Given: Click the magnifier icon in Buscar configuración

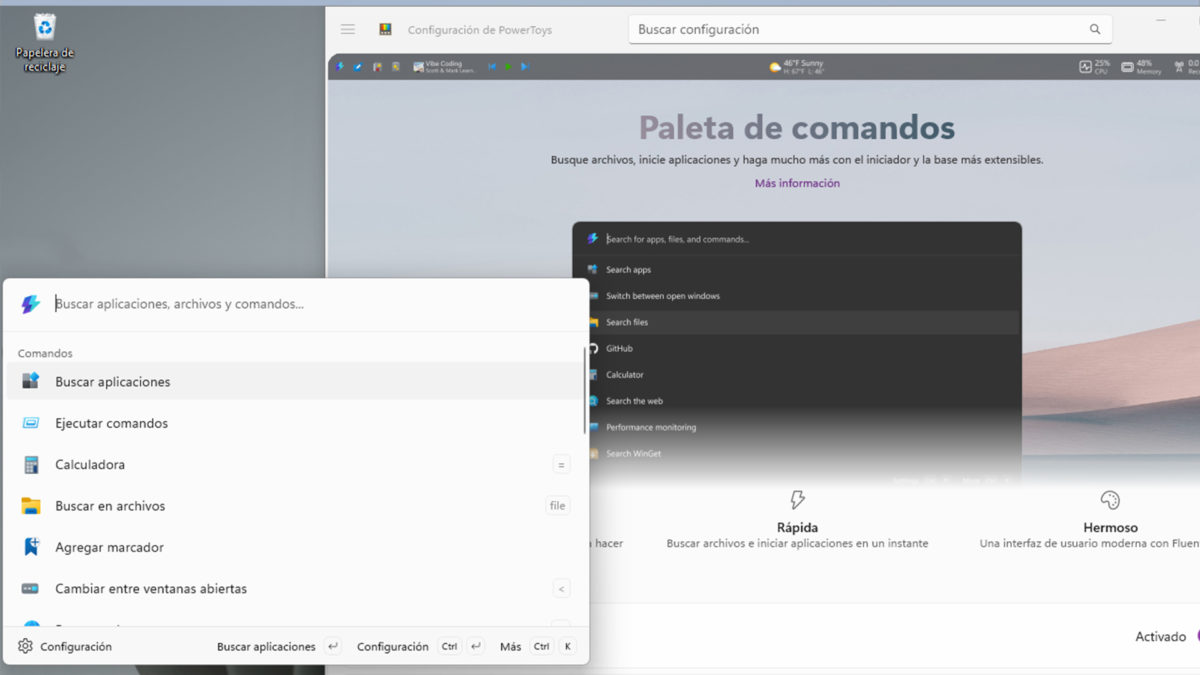Looking at the screenshot, I should 1095,30.
